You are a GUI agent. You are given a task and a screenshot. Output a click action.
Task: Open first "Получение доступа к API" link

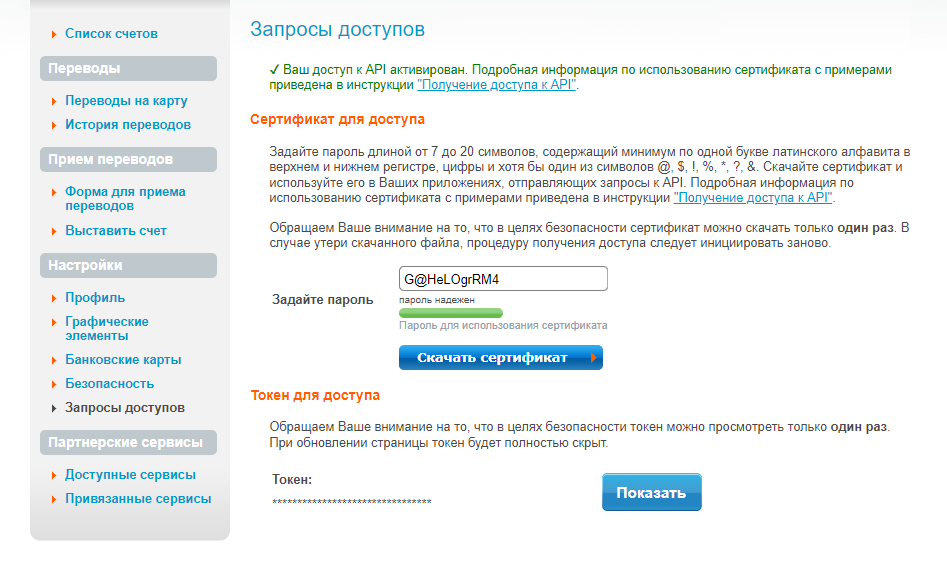[x=496, y=86]
